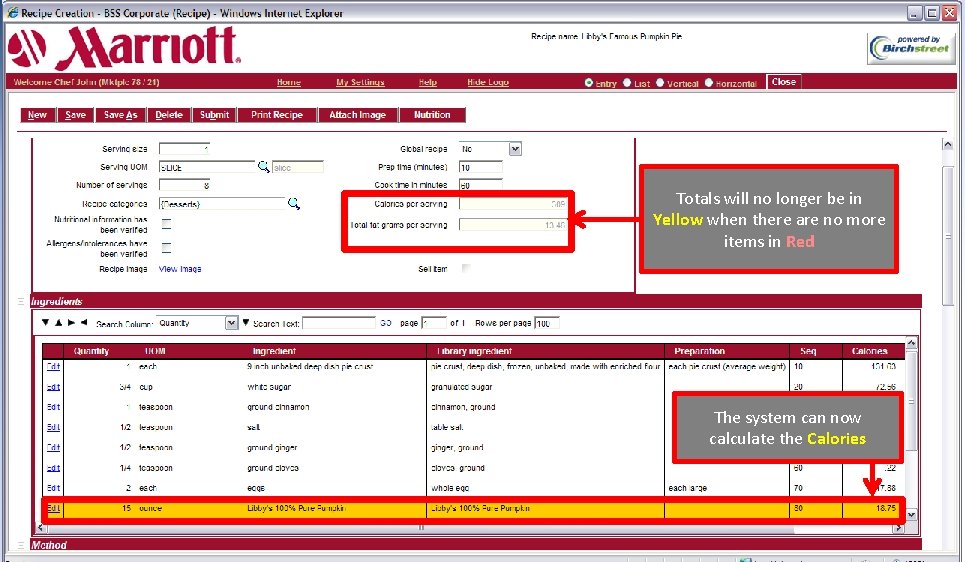The height and width of the screenshot is (562, 965).
Task: Edit the white sugar ingredient row
Action: [54, 387]
